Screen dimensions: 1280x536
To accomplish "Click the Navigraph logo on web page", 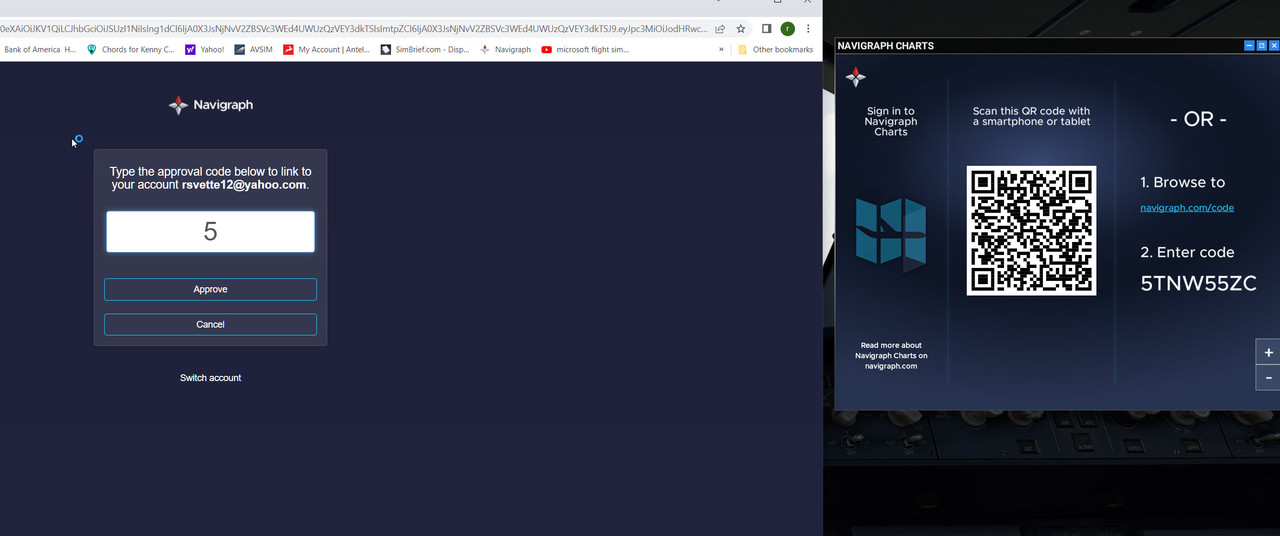I will point(211,105).
